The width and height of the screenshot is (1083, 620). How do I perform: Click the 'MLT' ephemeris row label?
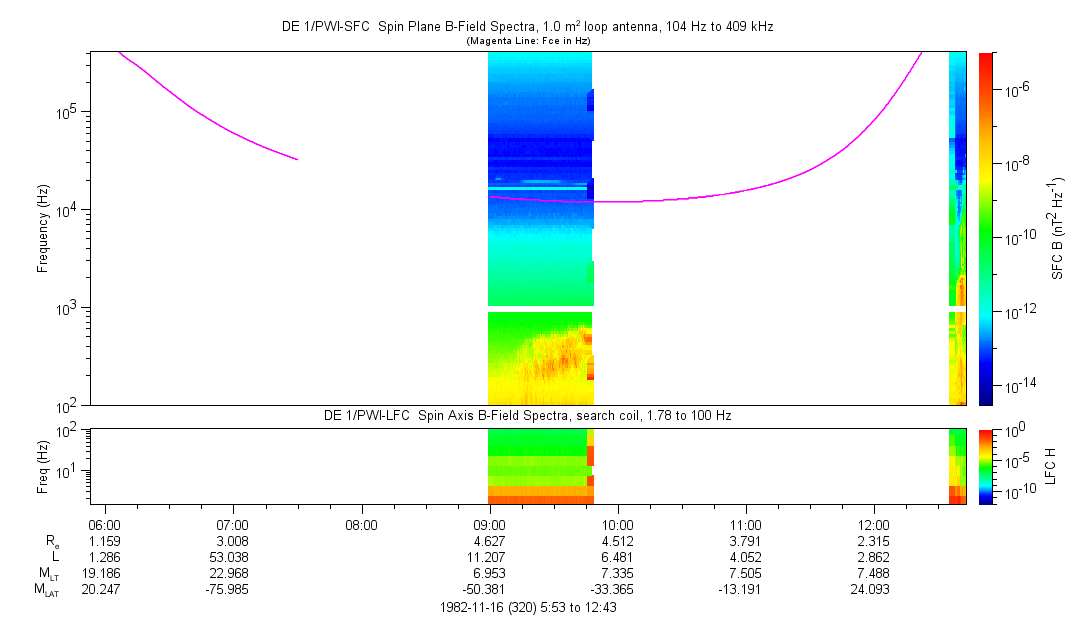pos(50,574)
